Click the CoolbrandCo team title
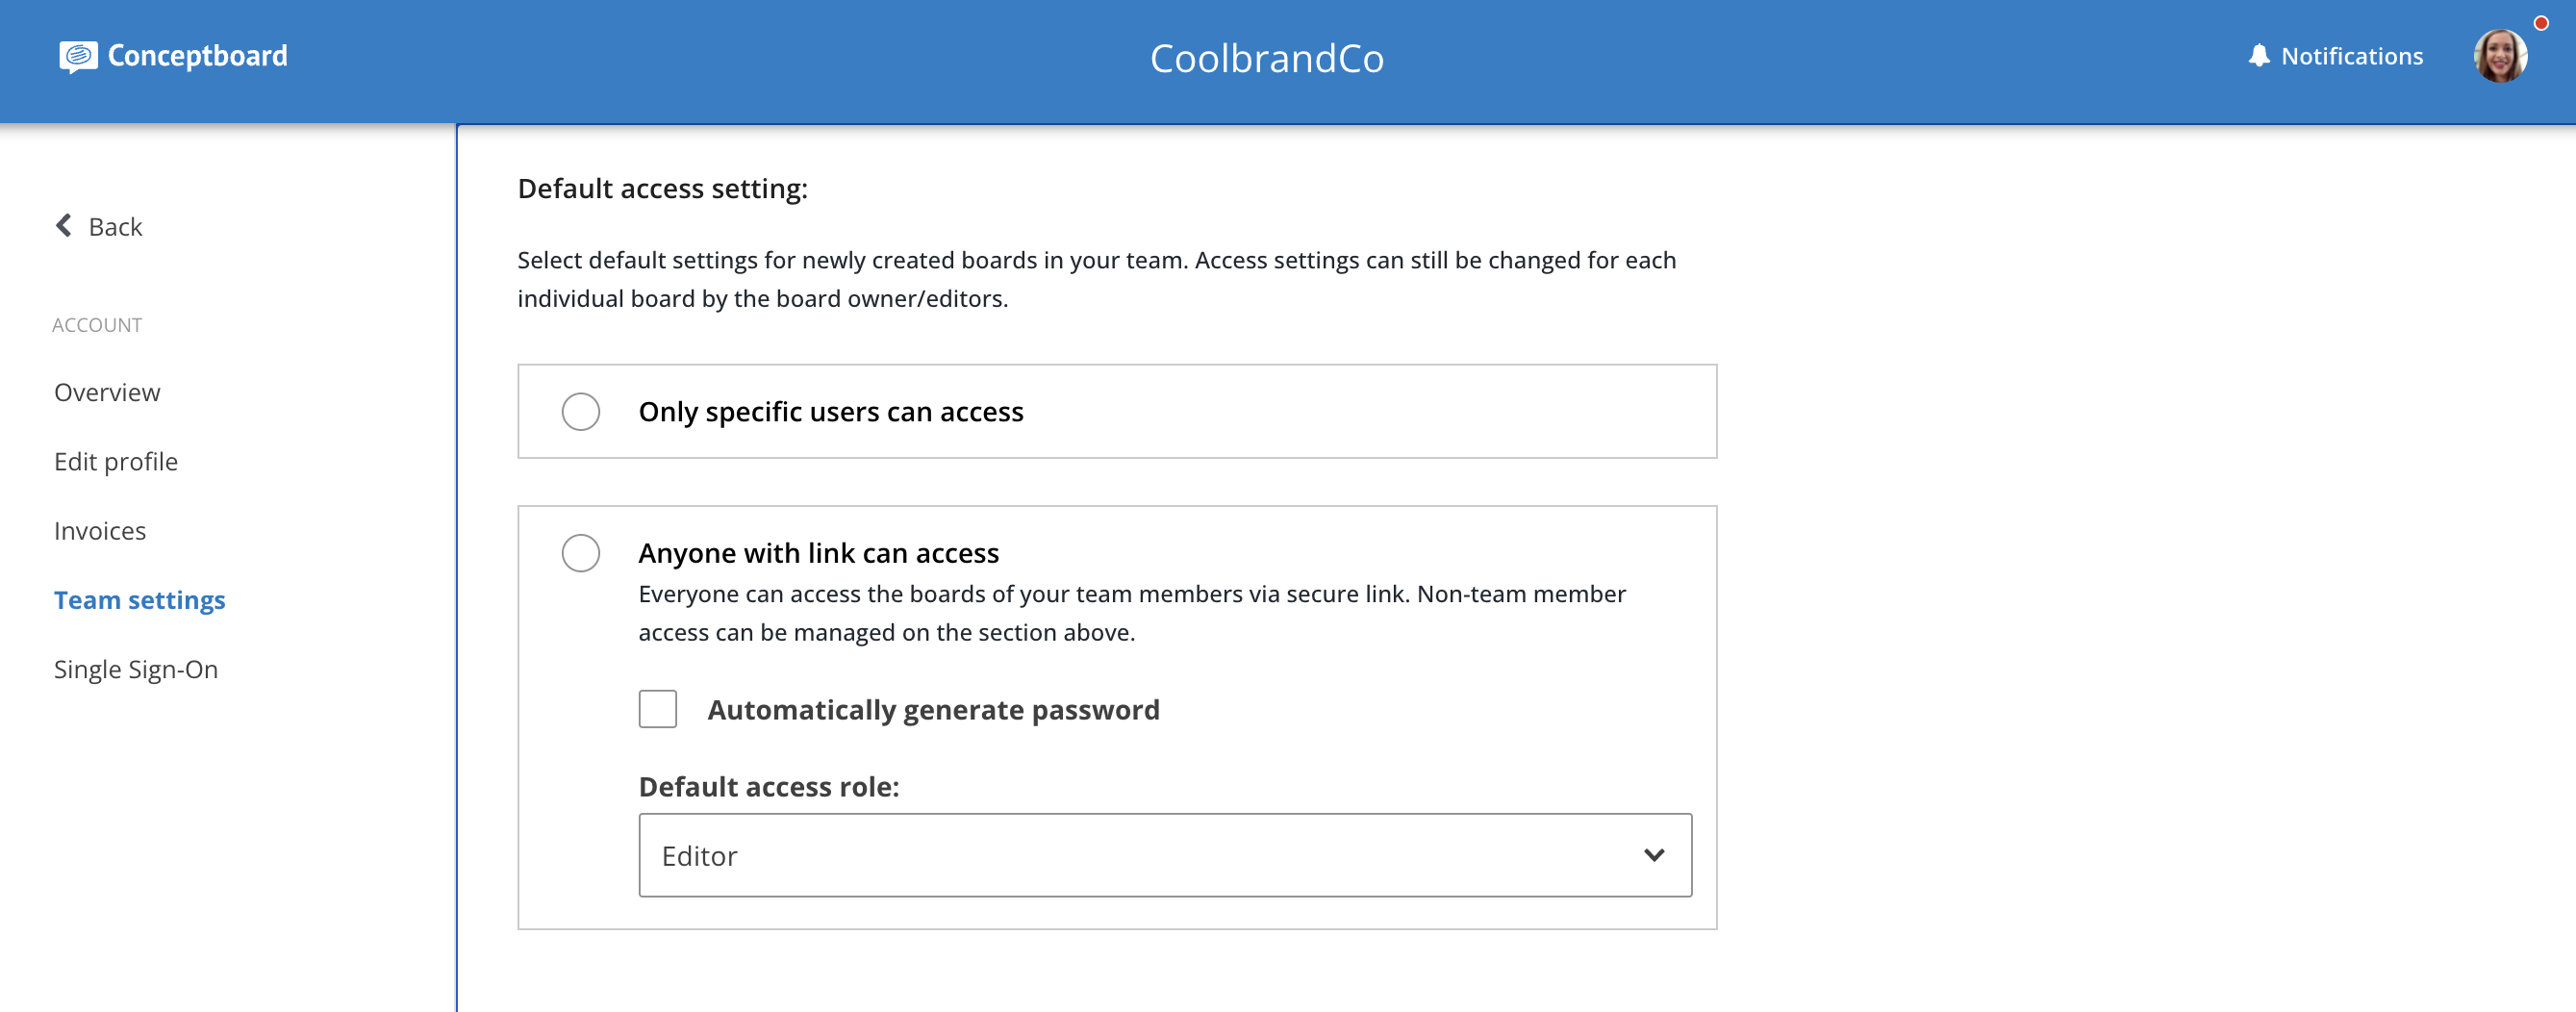Image resolution: width=2576 pixels, height=1012 pixels. tap(1267, 58)
